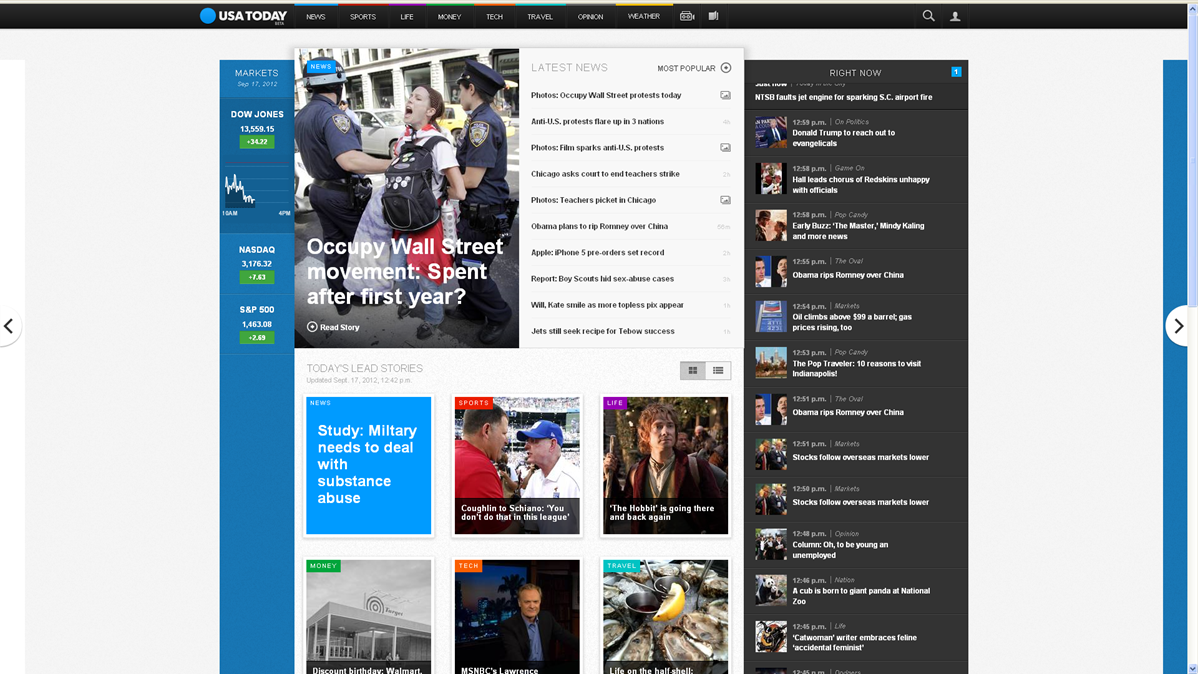Go to next section with right arrow

click(x=1178, y=326)
